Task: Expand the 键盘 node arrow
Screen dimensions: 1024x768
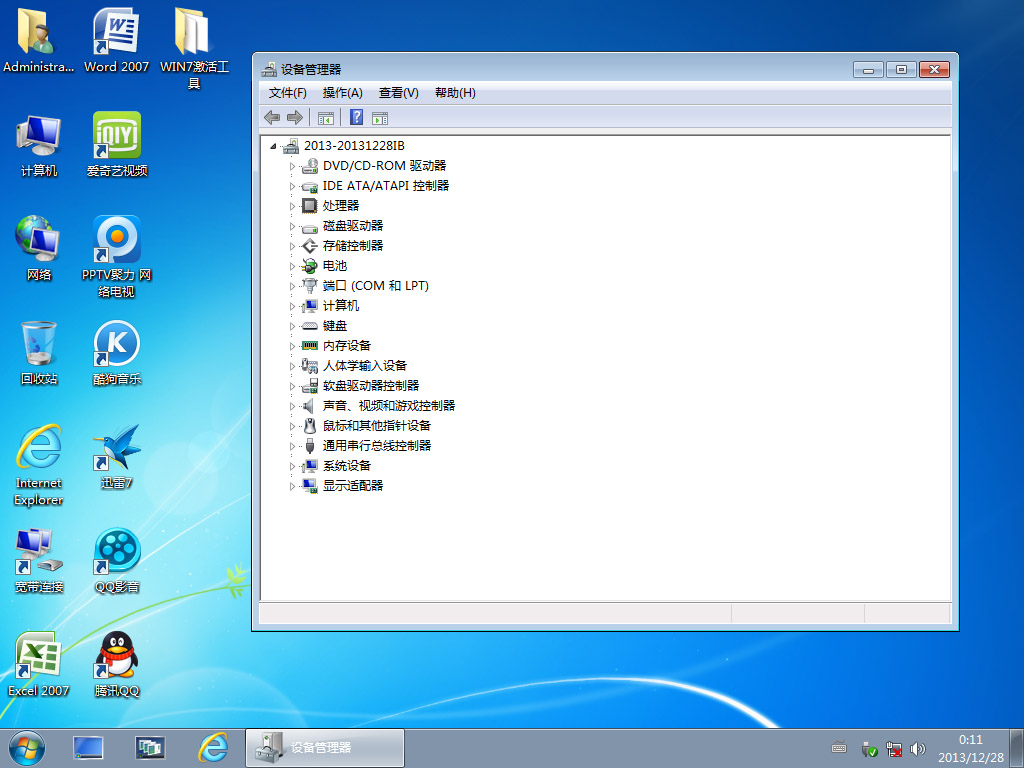Action: 292,327
